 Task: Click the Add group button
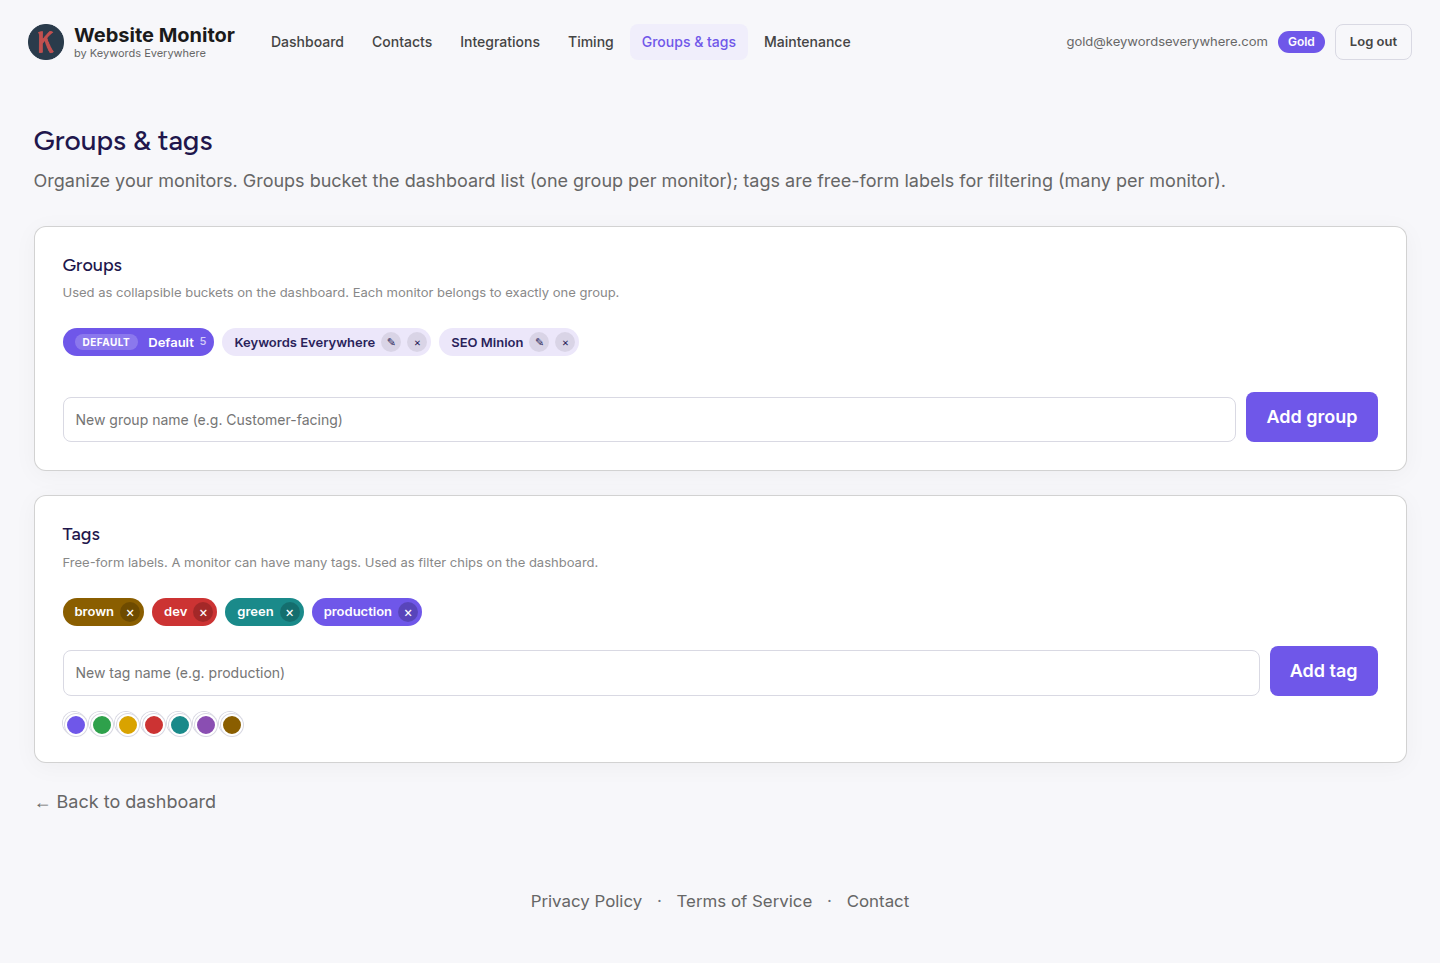1312,417
